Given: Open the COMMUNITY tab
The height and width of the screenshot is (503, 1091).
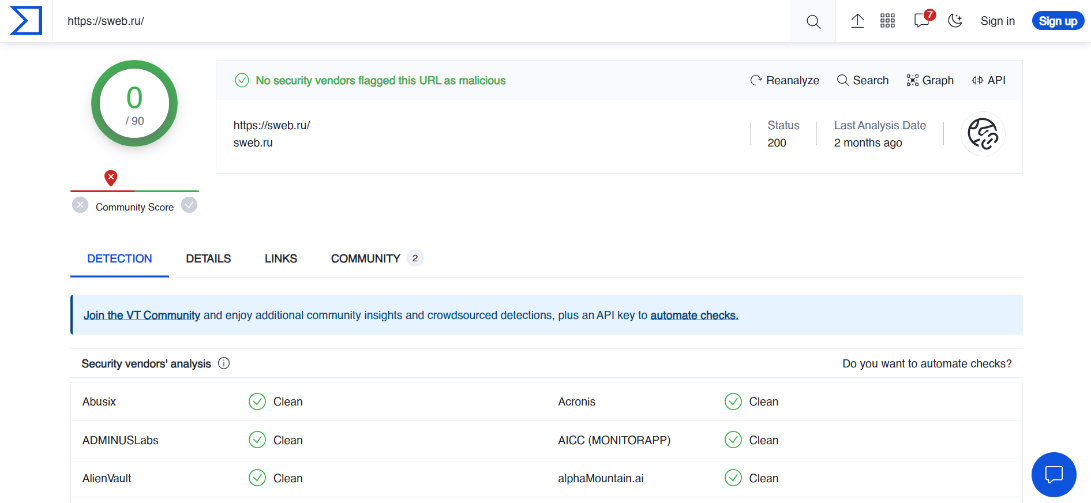Looking at the screenshot, I should click(377, 258).
